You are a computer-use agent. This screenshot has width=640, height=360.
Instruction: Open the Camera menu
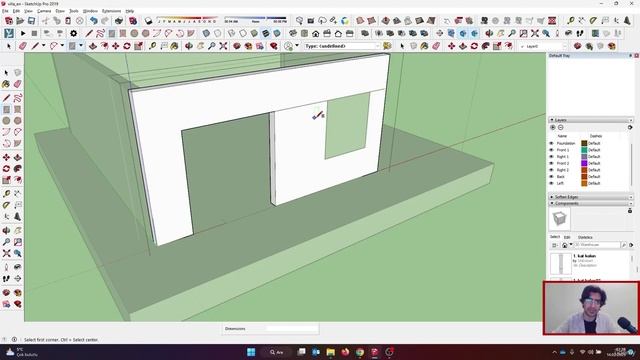[44, 11]
